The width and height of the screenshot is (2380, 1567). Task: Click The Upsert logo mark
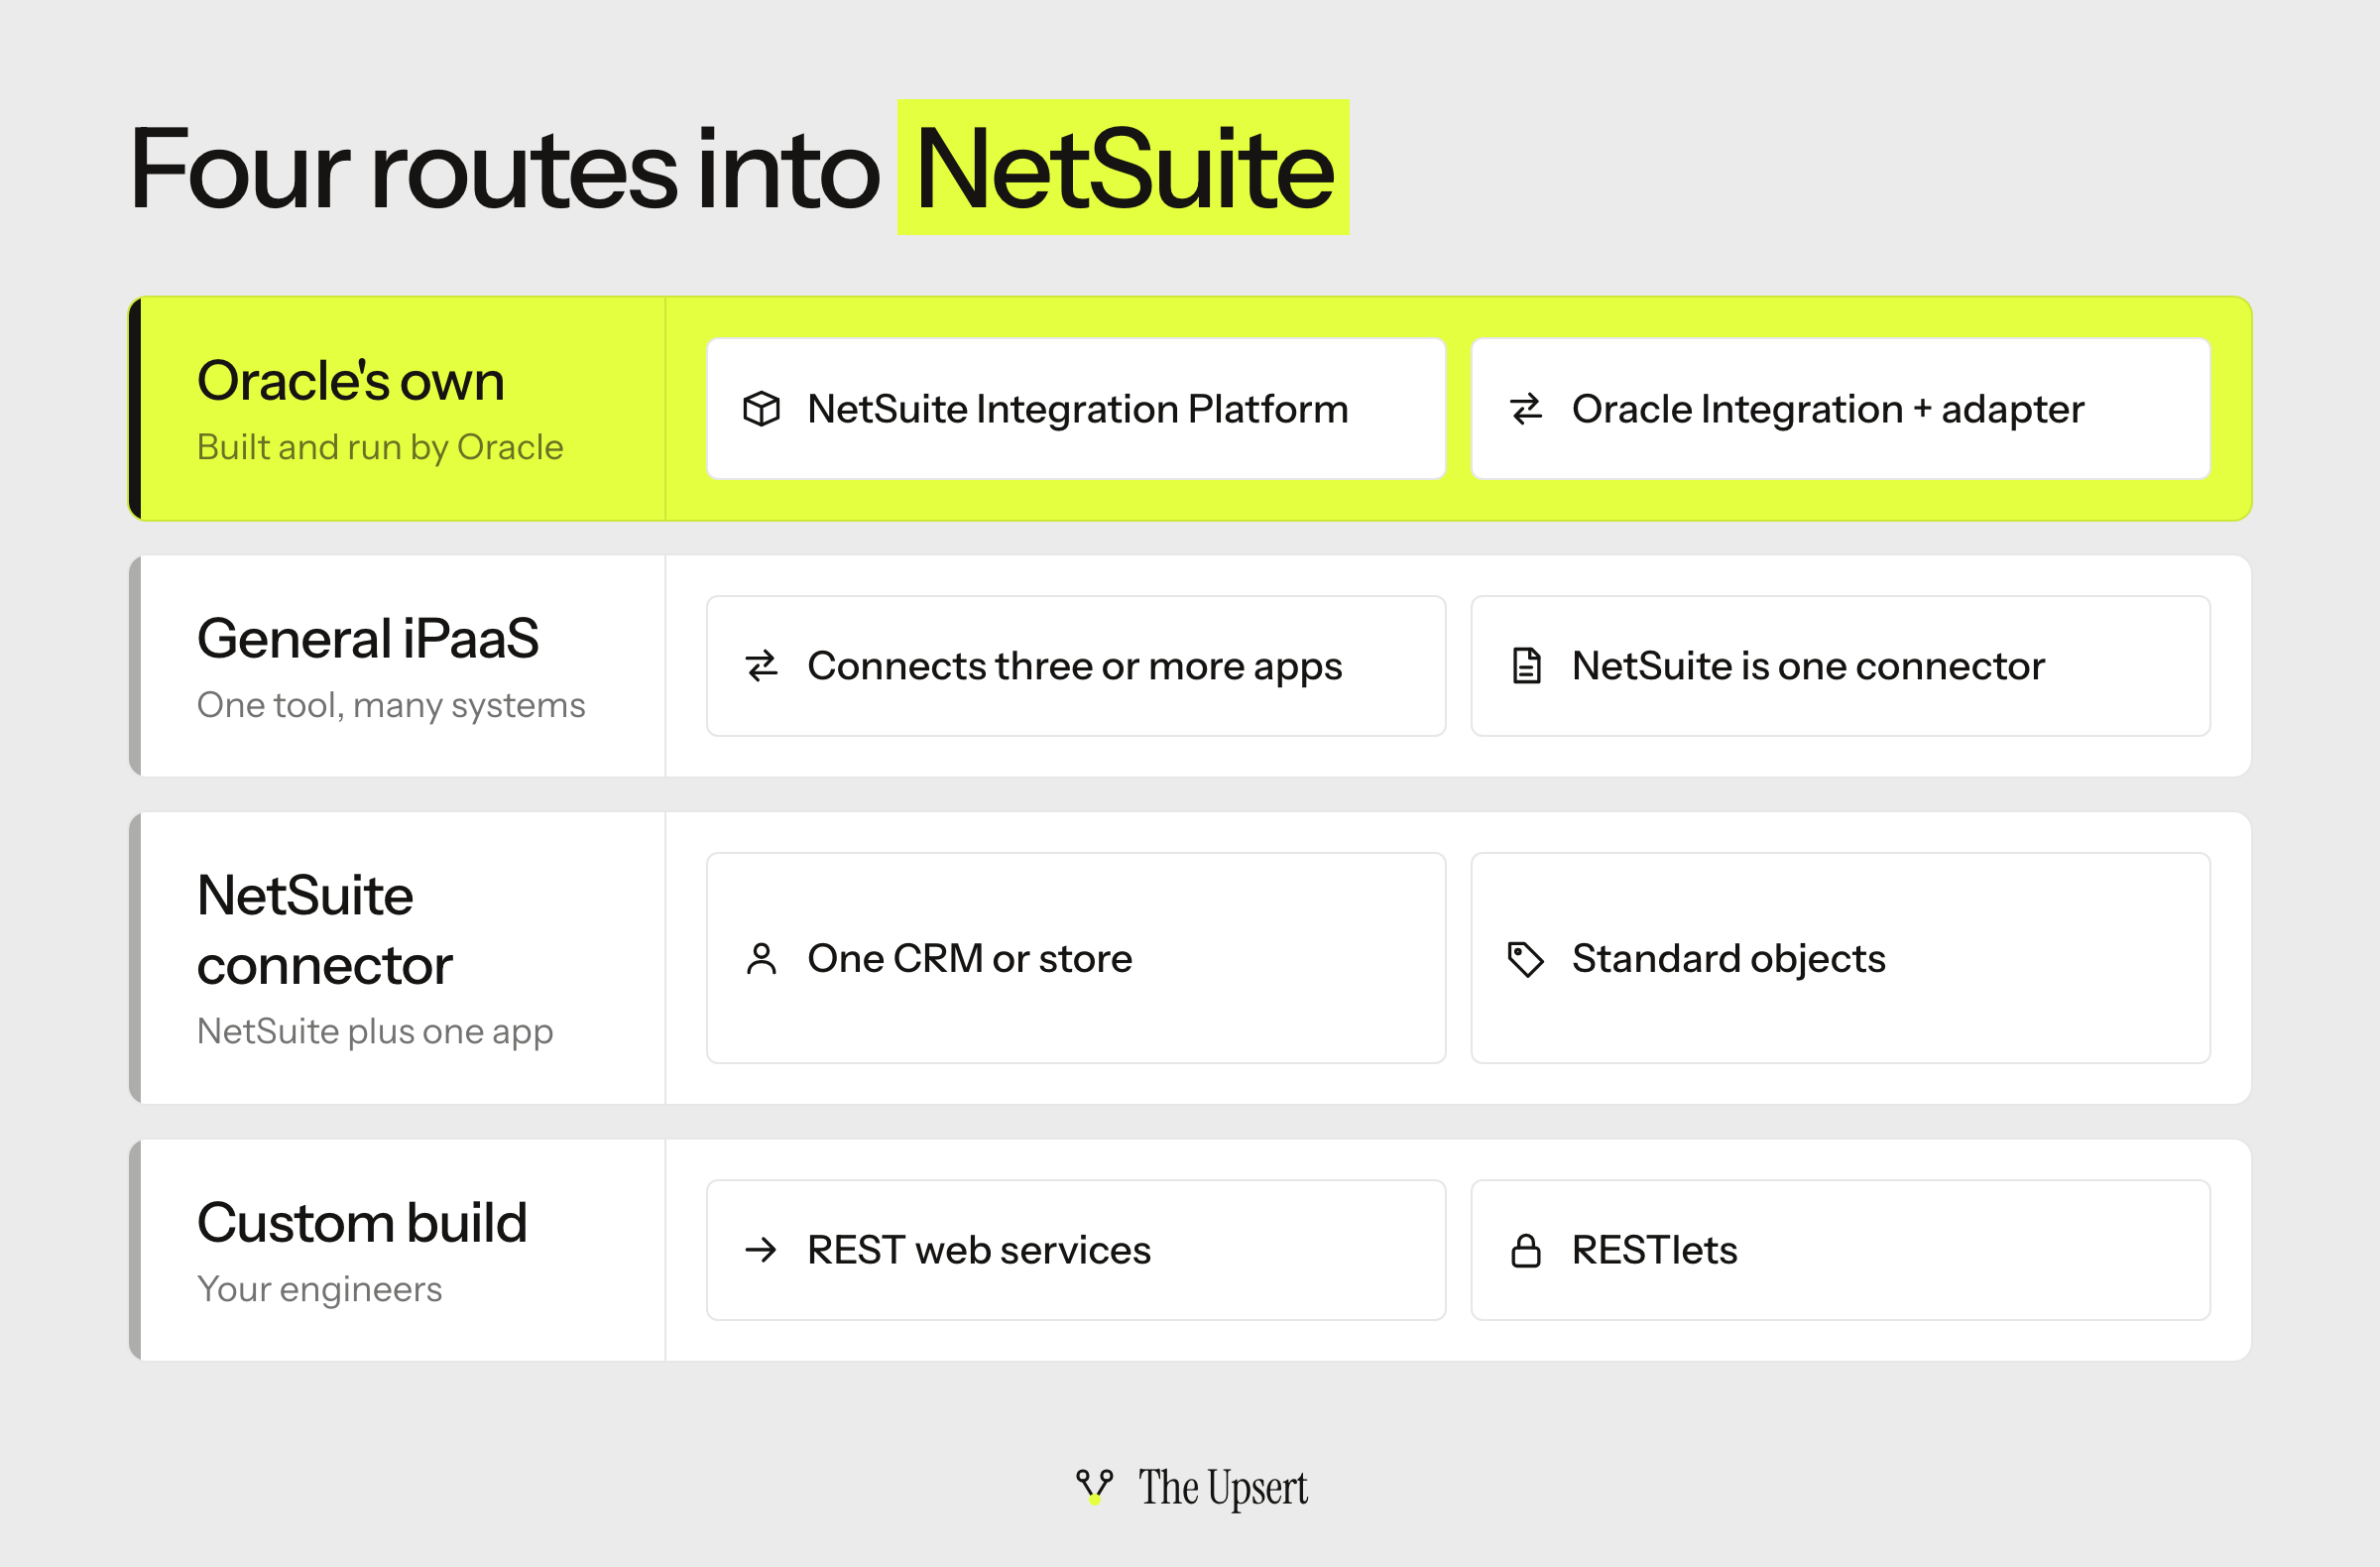[x=1095, y=1487]
